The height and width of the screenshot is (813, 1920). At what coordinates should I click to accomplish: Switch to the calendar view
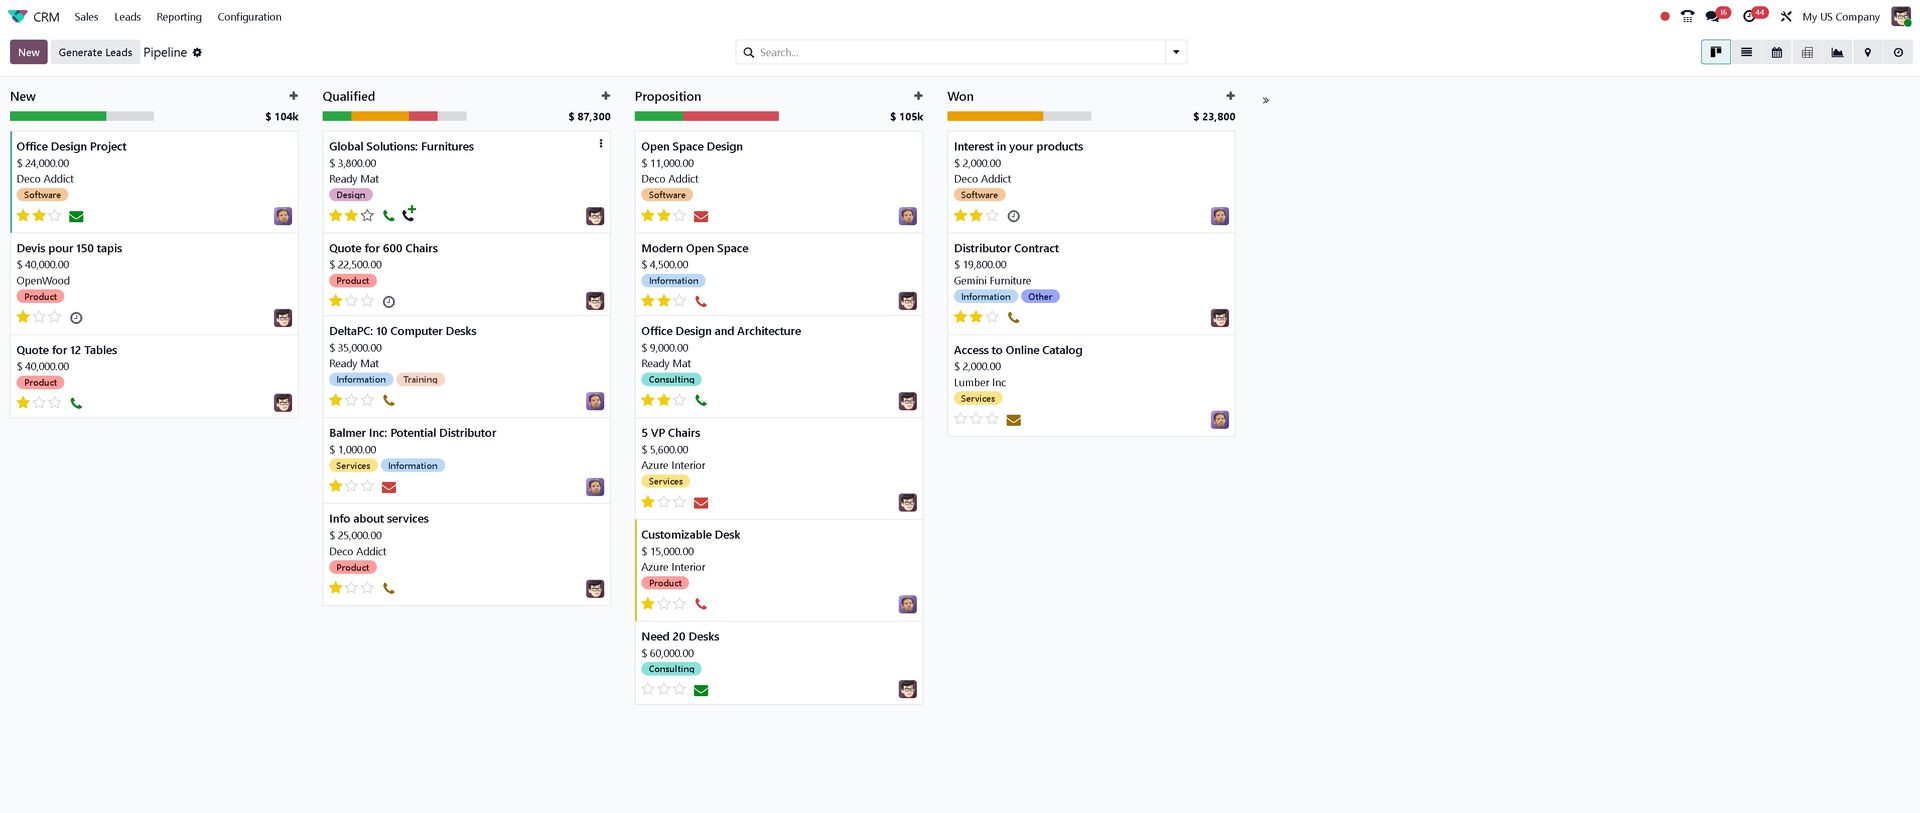(1776, 52)
